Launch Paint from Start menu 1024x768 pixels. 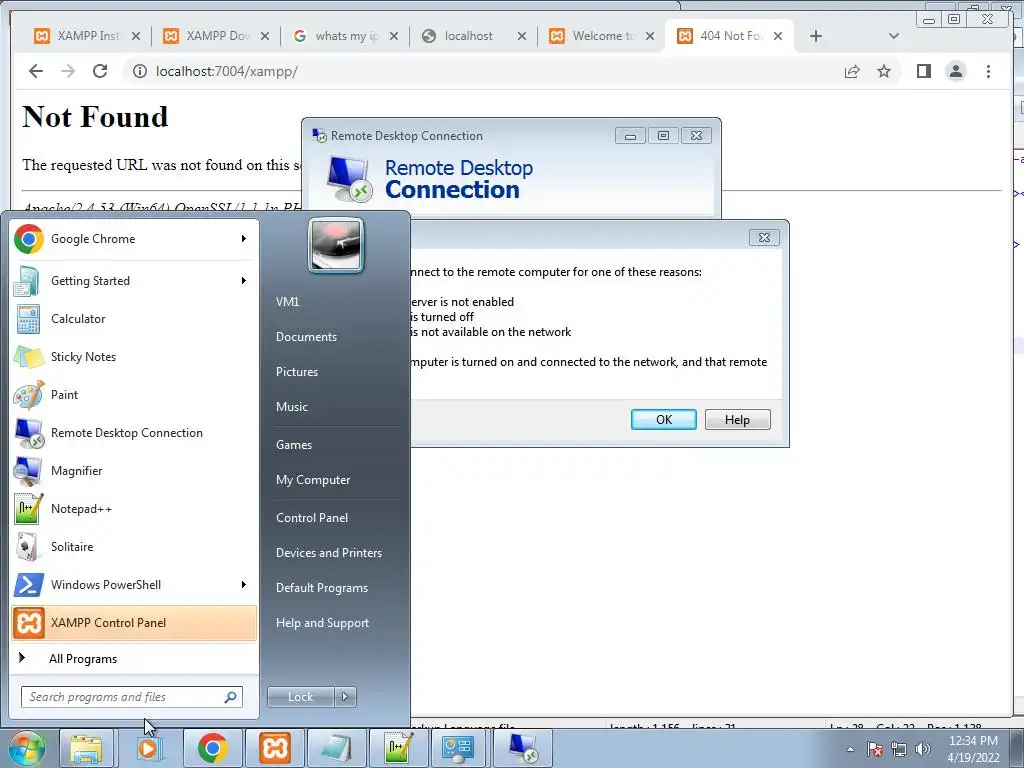pyautogui.click(x=134, y=394)
